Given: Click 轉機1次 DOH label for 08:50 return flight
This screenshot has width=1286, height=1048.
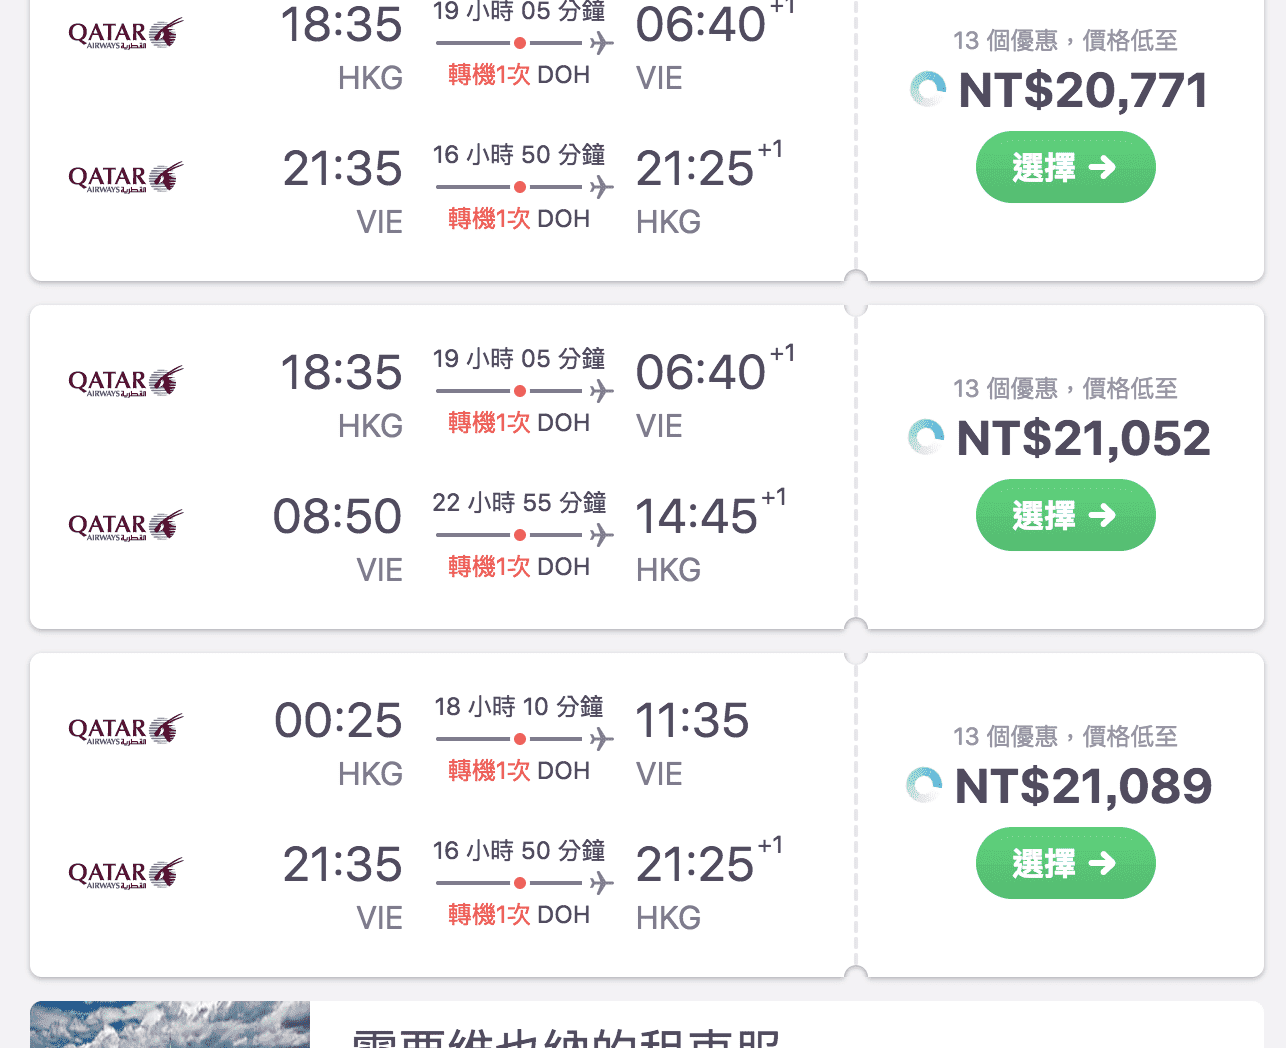Looking at the screenshot, I should coord(519,567).
